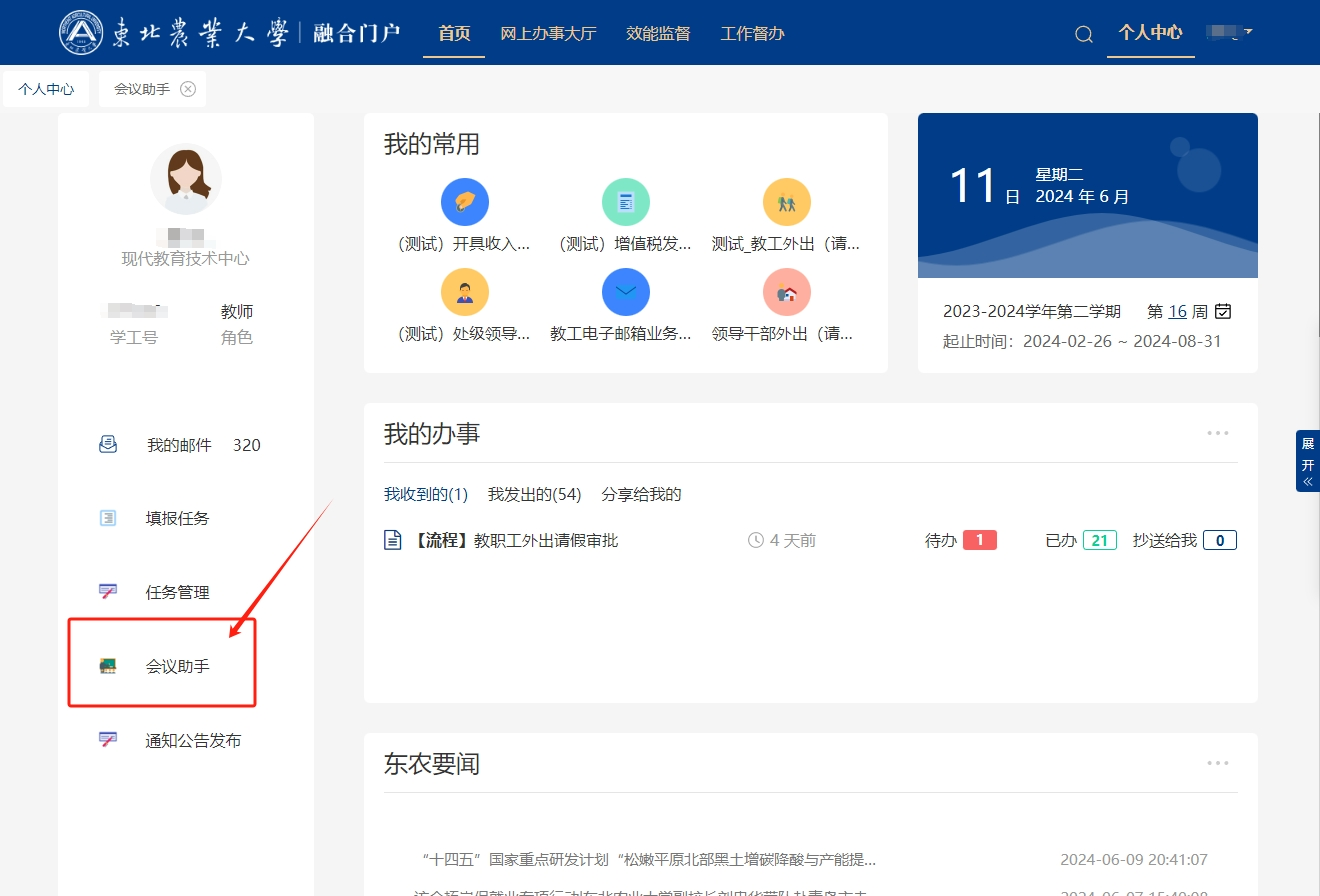Click the search magnifier icon in header

(1083, 34)
